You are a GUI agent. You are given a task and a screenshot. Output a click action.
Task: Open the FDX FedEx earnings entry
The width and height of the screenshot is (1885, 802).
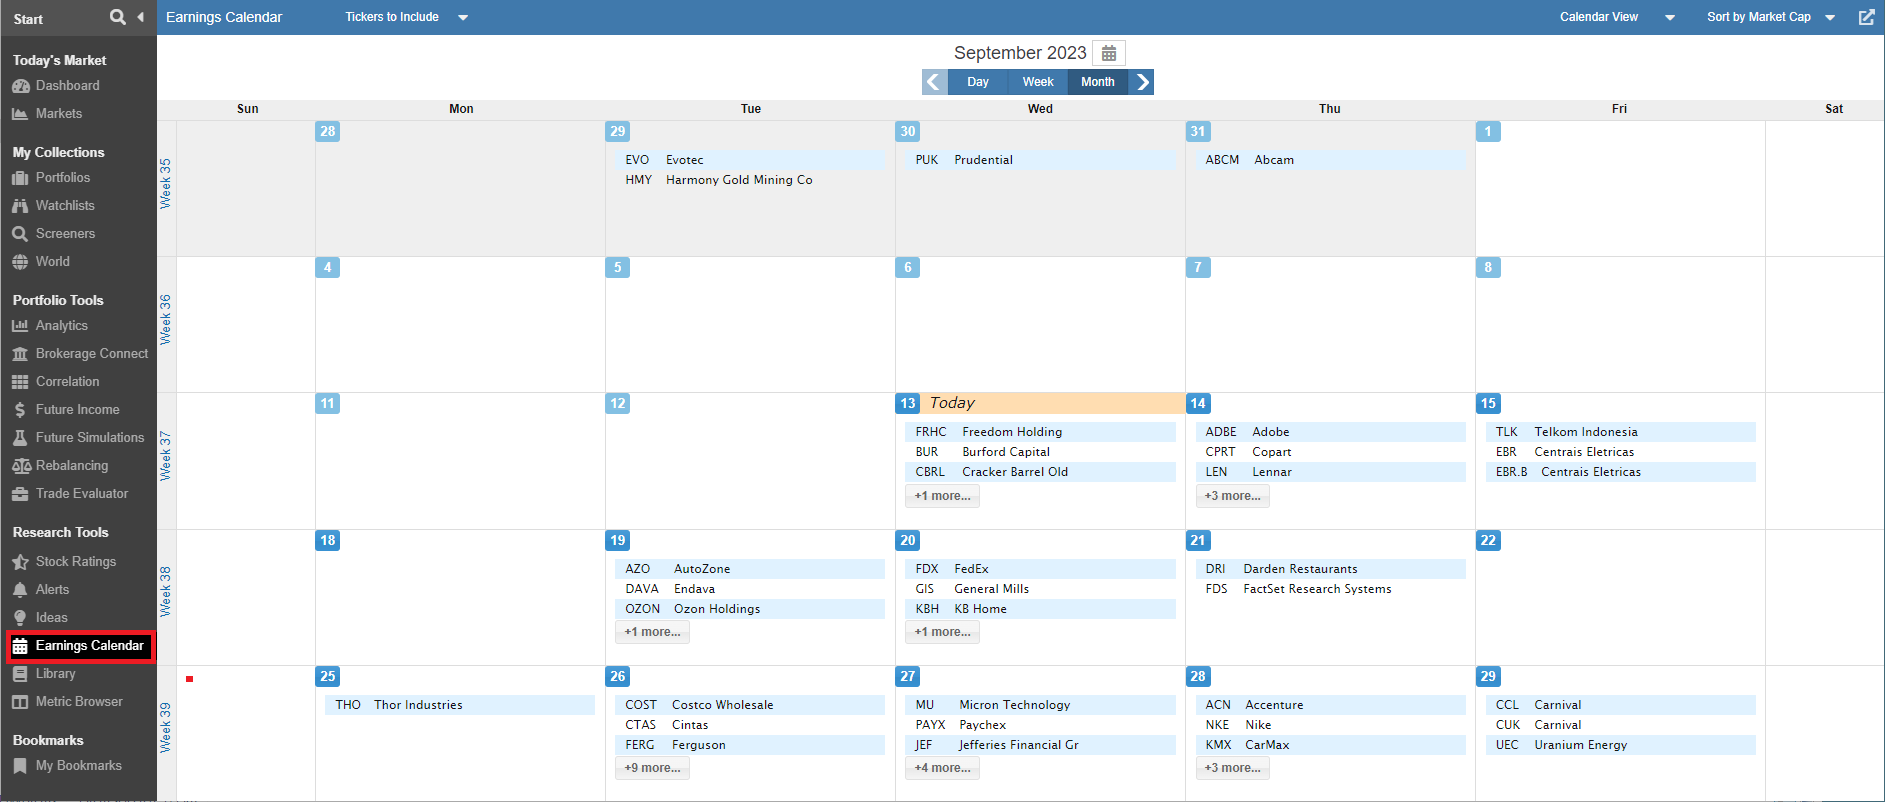1040,569
